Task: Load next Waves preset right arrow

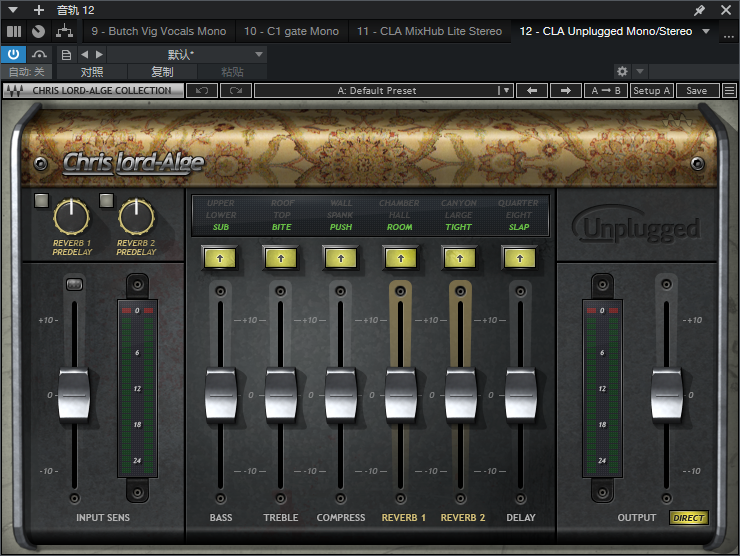Action: [x=566, y=91]
